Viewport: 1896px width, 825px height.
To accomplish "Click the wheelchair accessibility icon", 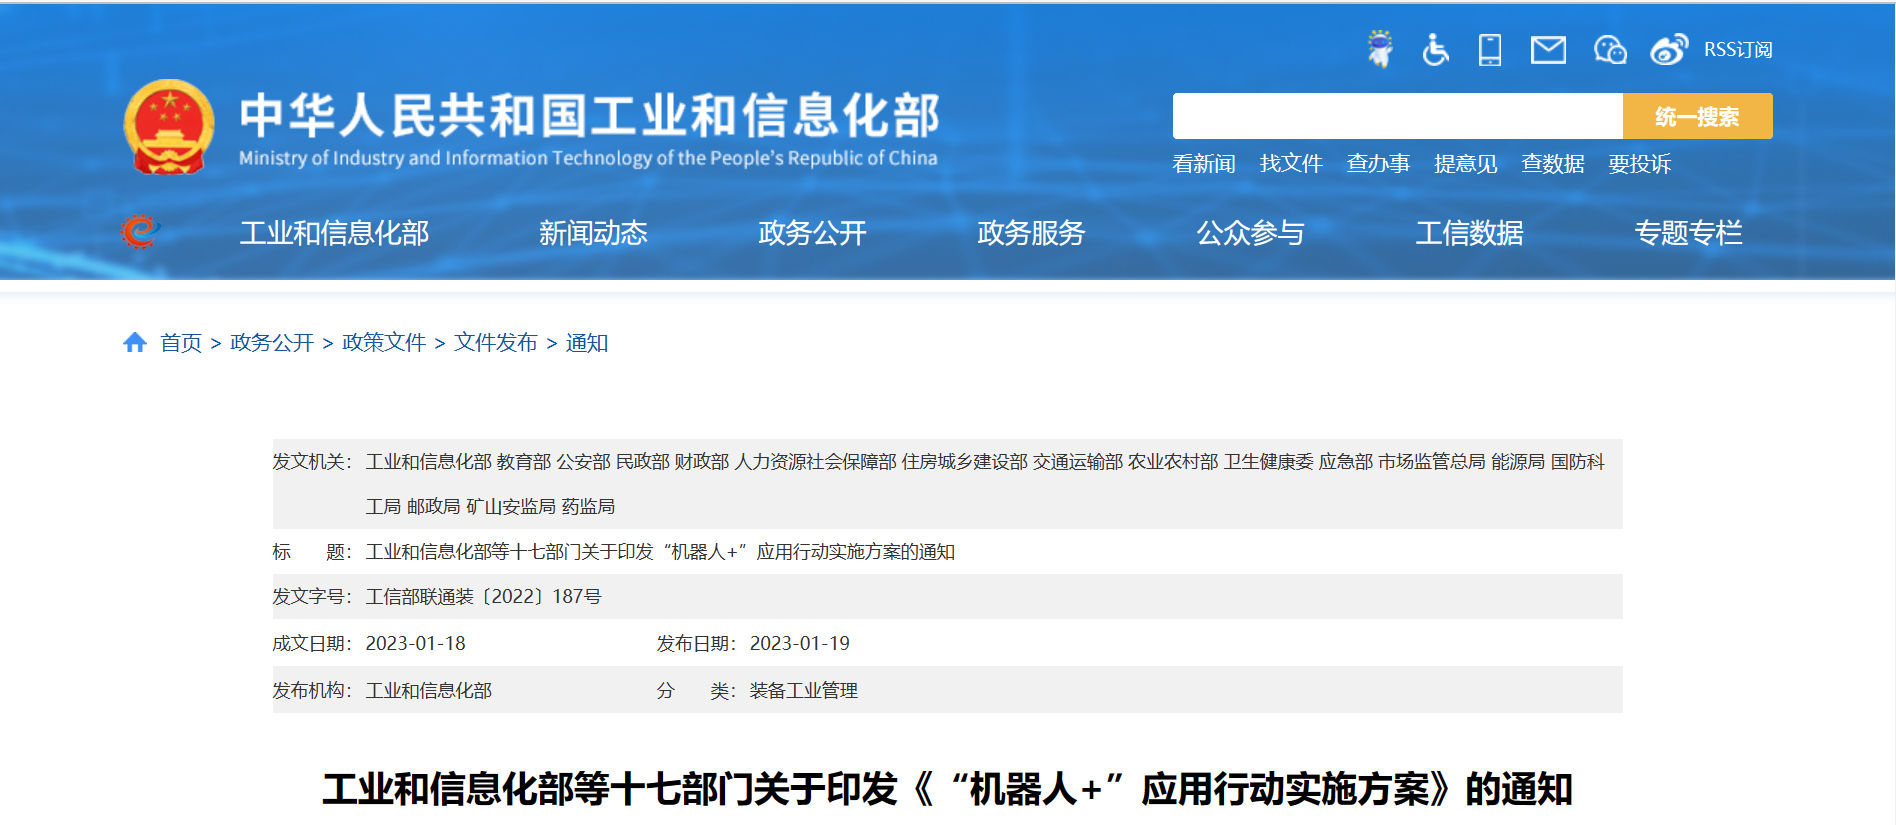I will tap(1435, 49).
